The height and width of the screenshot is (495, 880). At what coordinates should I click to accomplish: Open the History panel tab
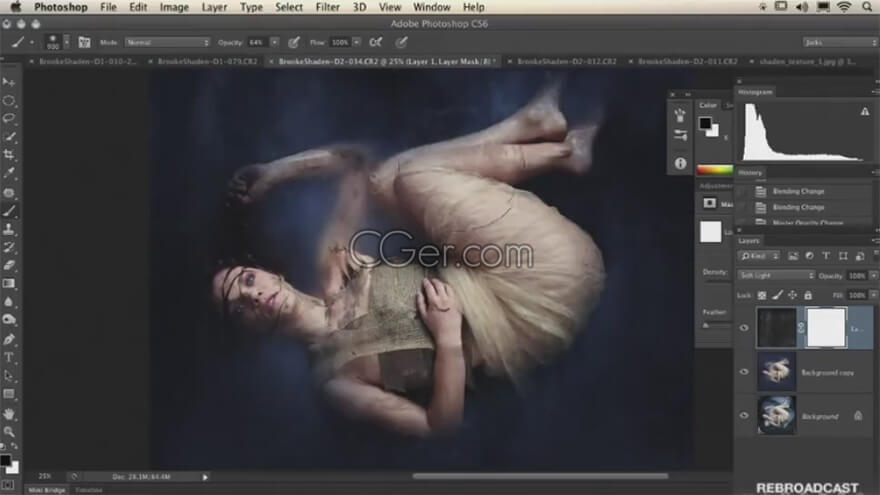(750, 172)
